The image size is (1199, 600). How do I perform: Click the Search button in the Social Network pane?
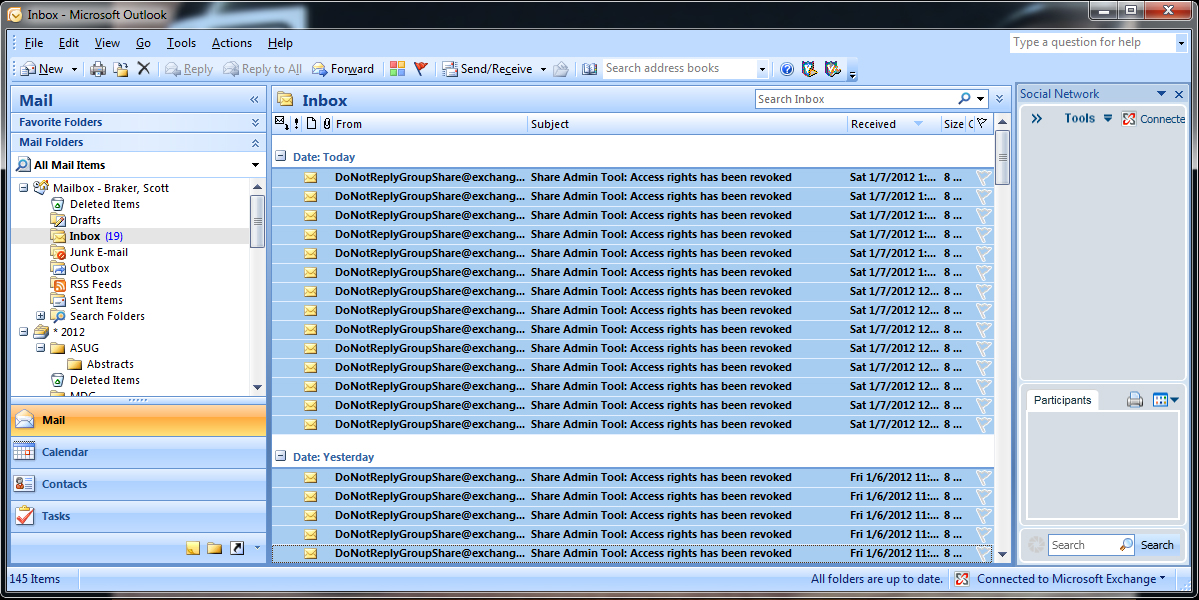point(1157,545)
